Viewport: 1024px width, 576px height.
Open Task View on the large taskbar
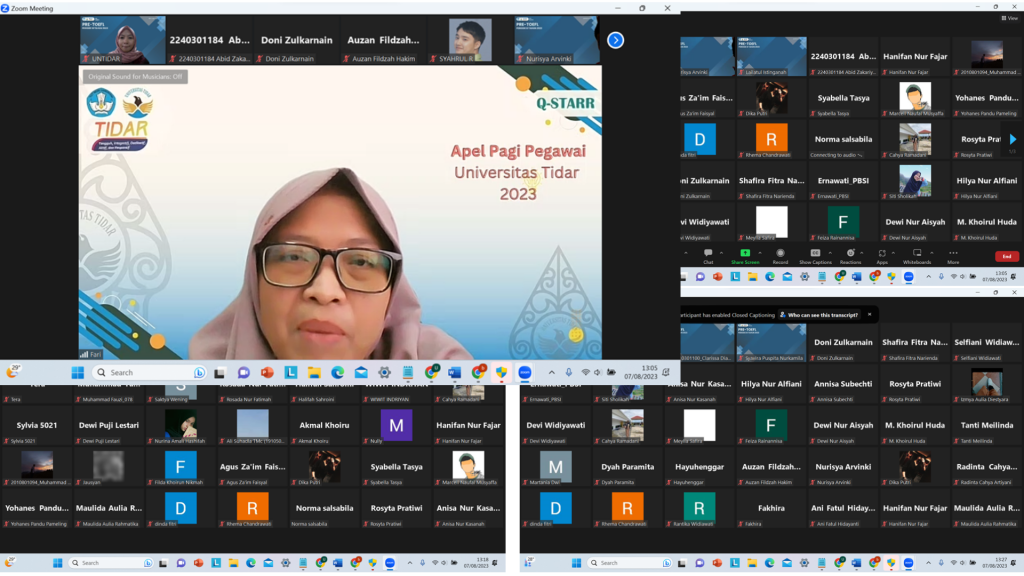[220, 372]
